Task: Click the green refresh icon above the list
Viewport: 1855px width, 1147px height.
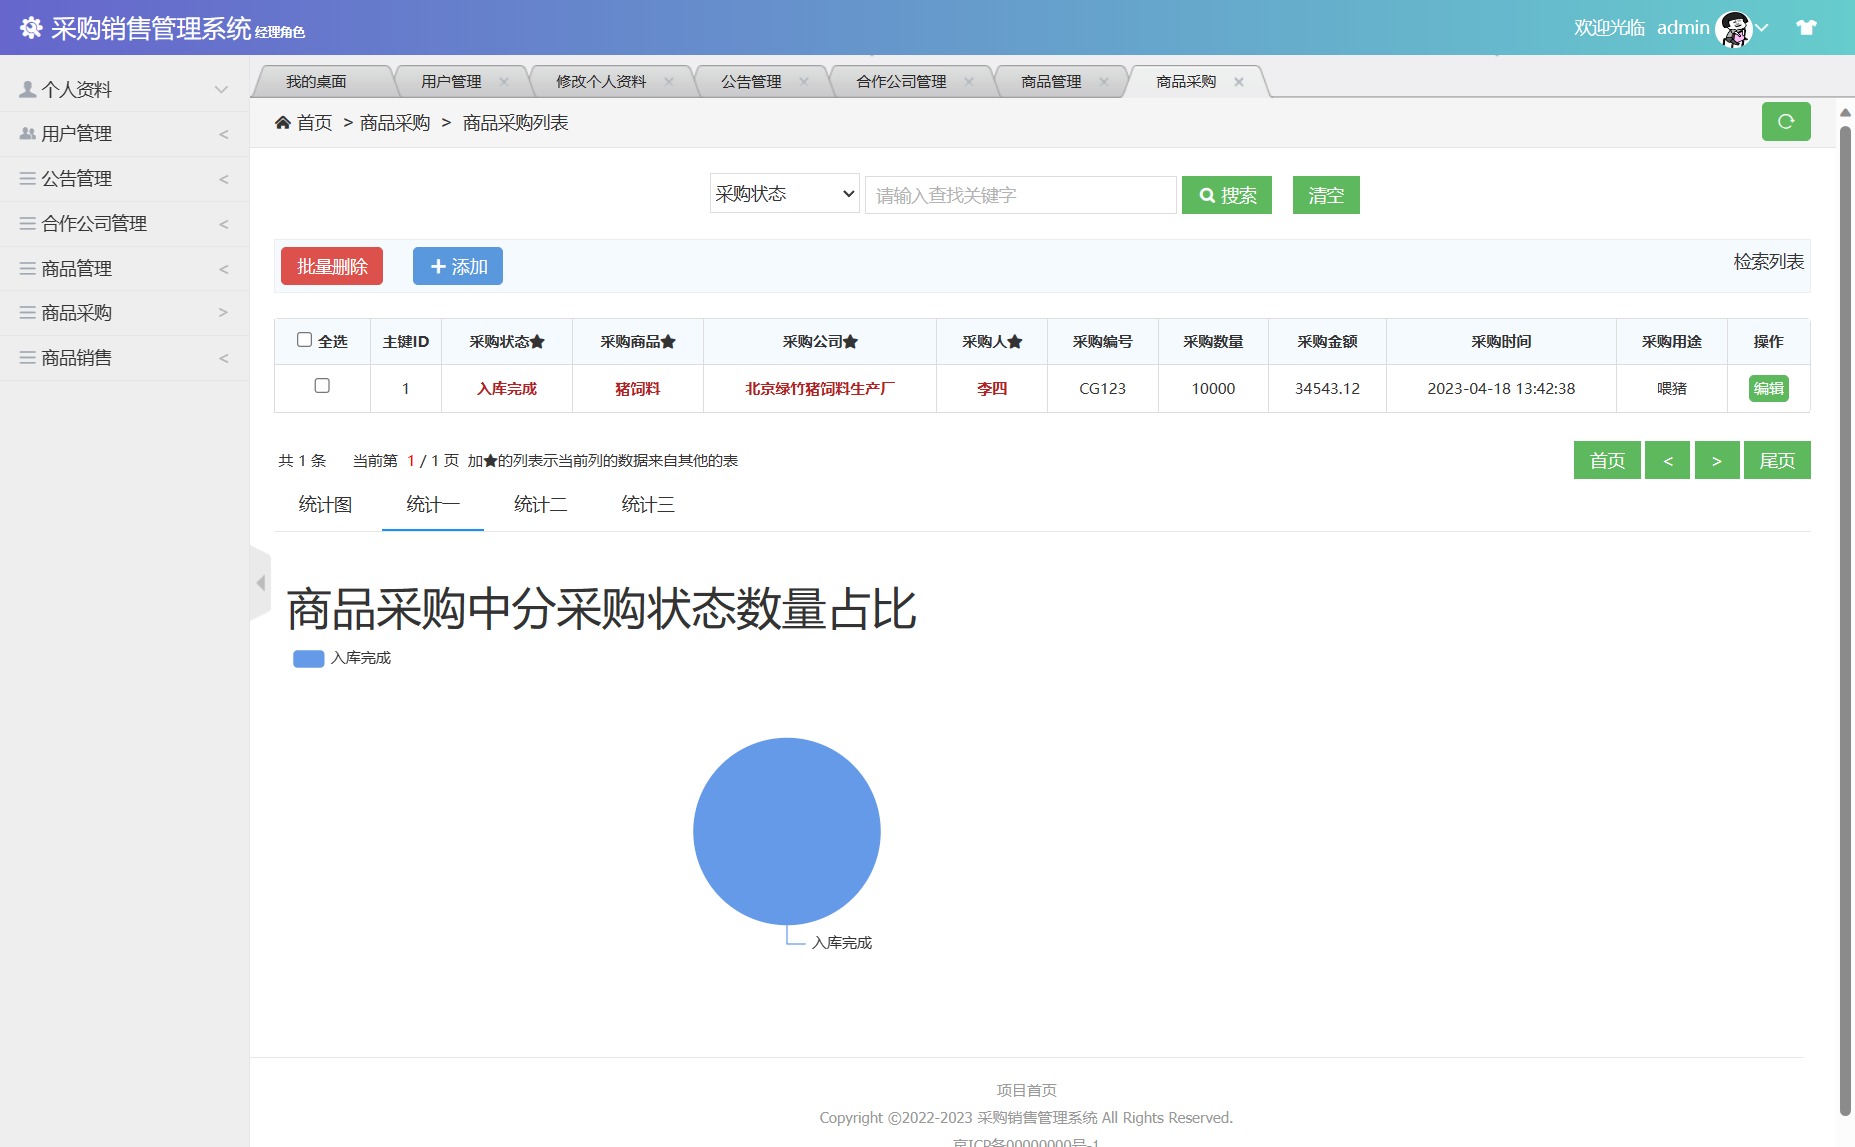Action: coord(1786,121)
